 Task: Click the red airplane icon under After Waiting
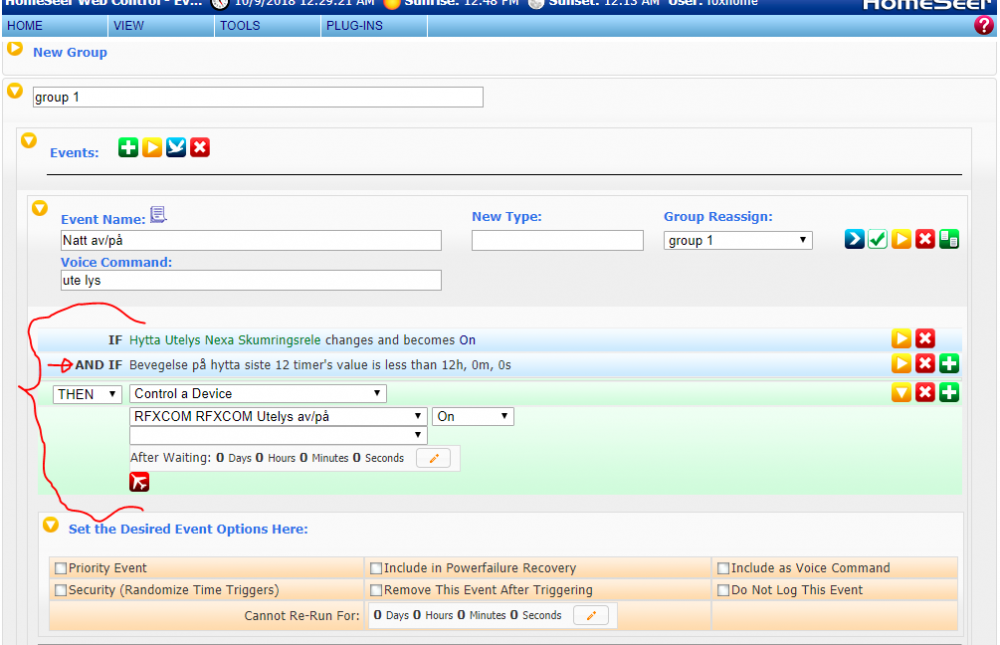pos(139,482)
